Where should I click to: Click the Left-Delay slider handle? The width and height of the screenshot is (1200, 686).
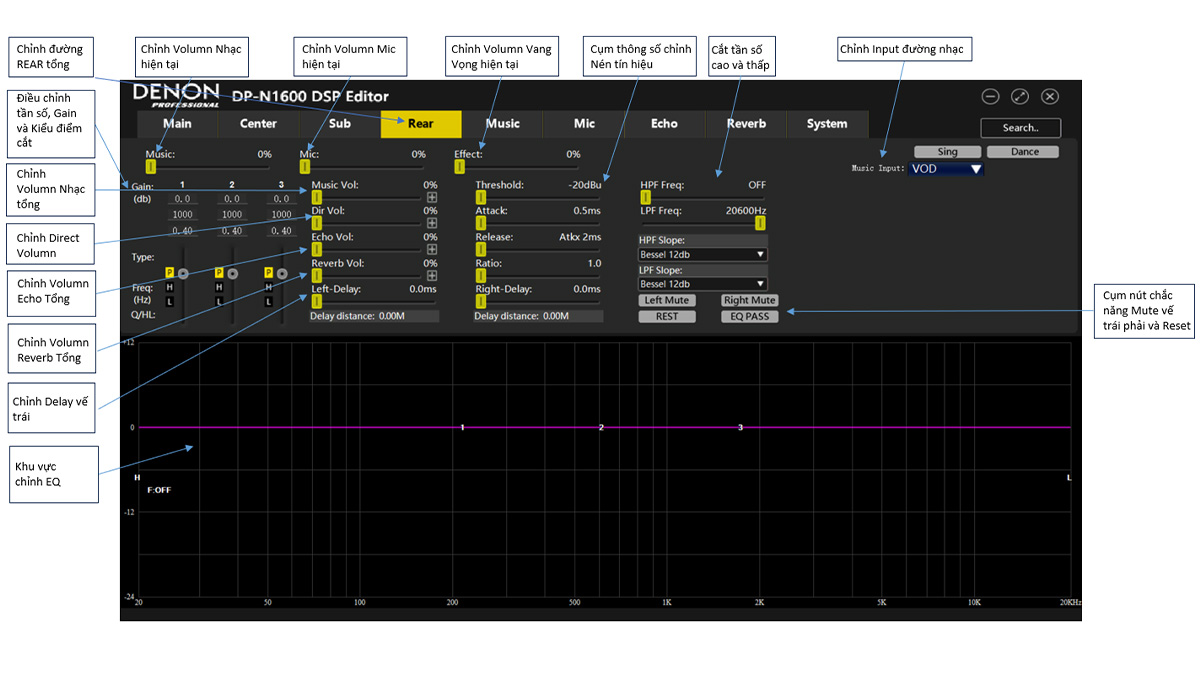(316, 301)
